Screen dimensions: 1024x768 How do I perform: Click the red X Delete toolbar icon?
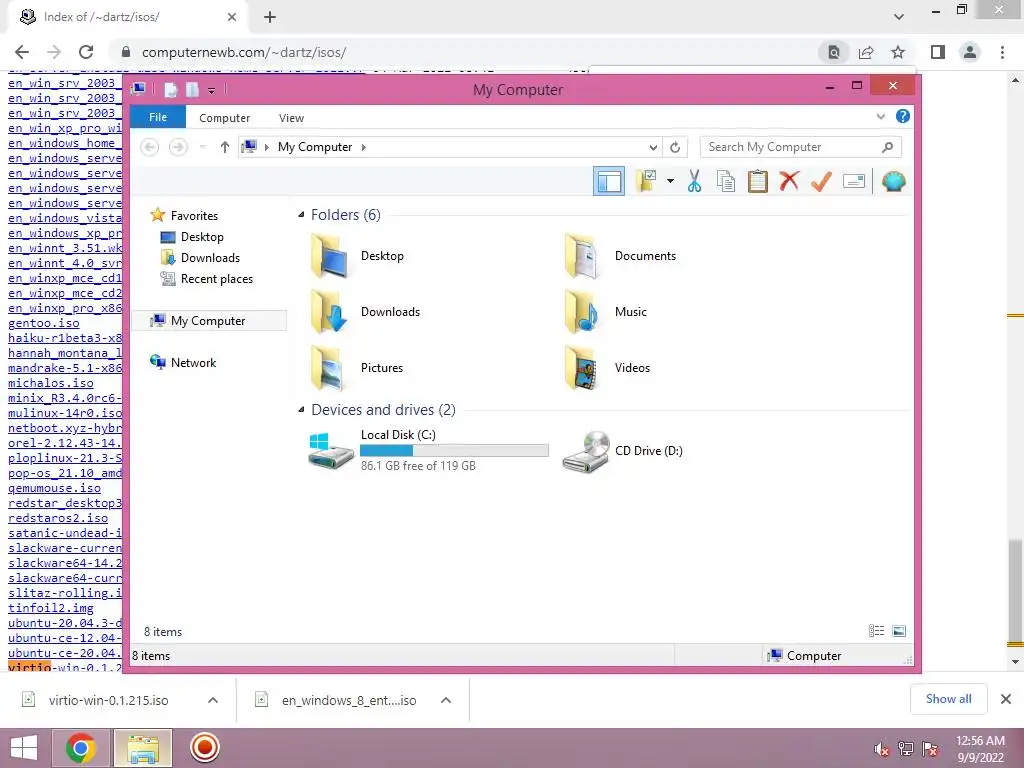pyautogui.click(x=789, y=181)
